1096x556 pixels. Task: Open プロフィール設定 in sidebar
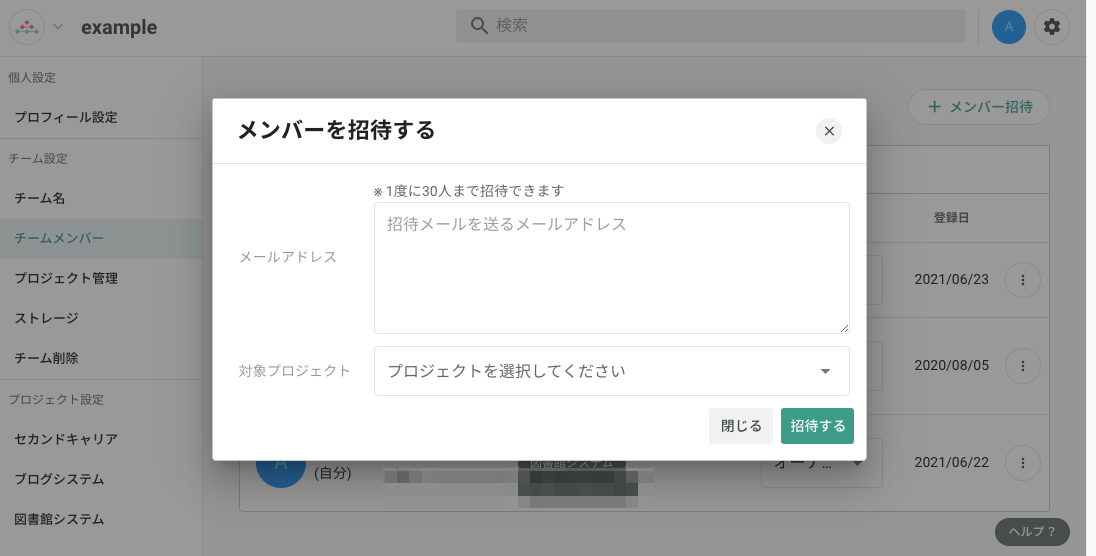click(x=101, y=117)
